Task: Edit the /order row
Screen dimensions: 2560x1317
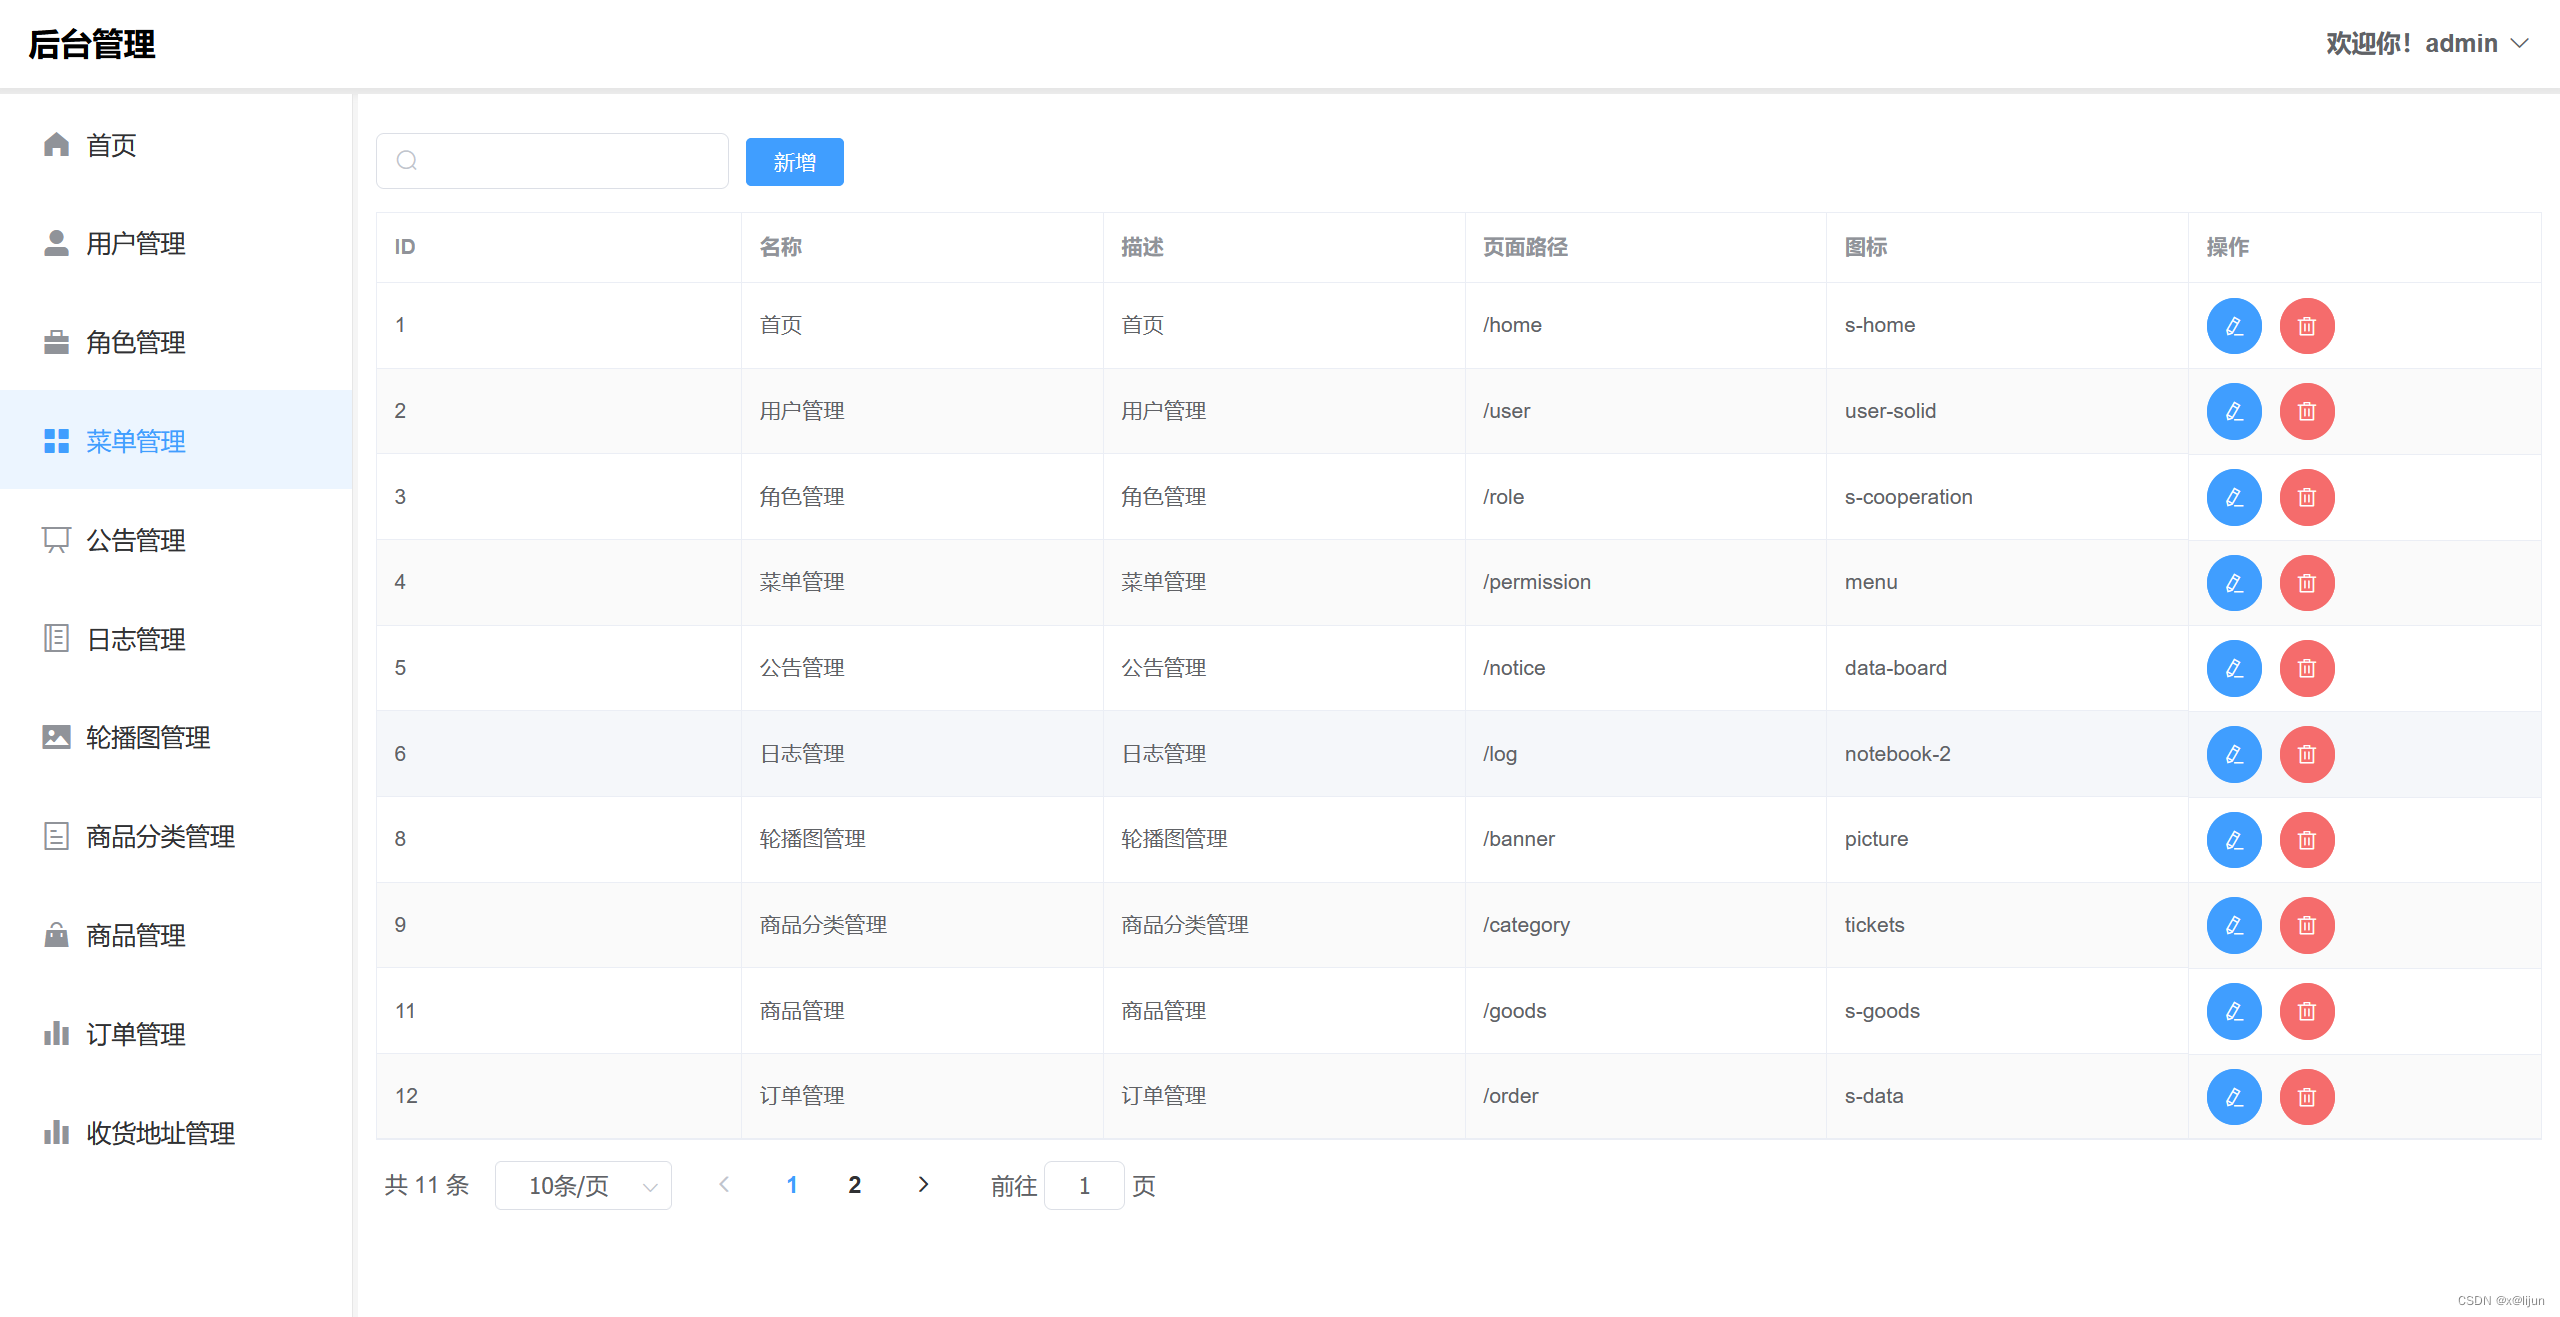Action: (x=2234, y=1097)
